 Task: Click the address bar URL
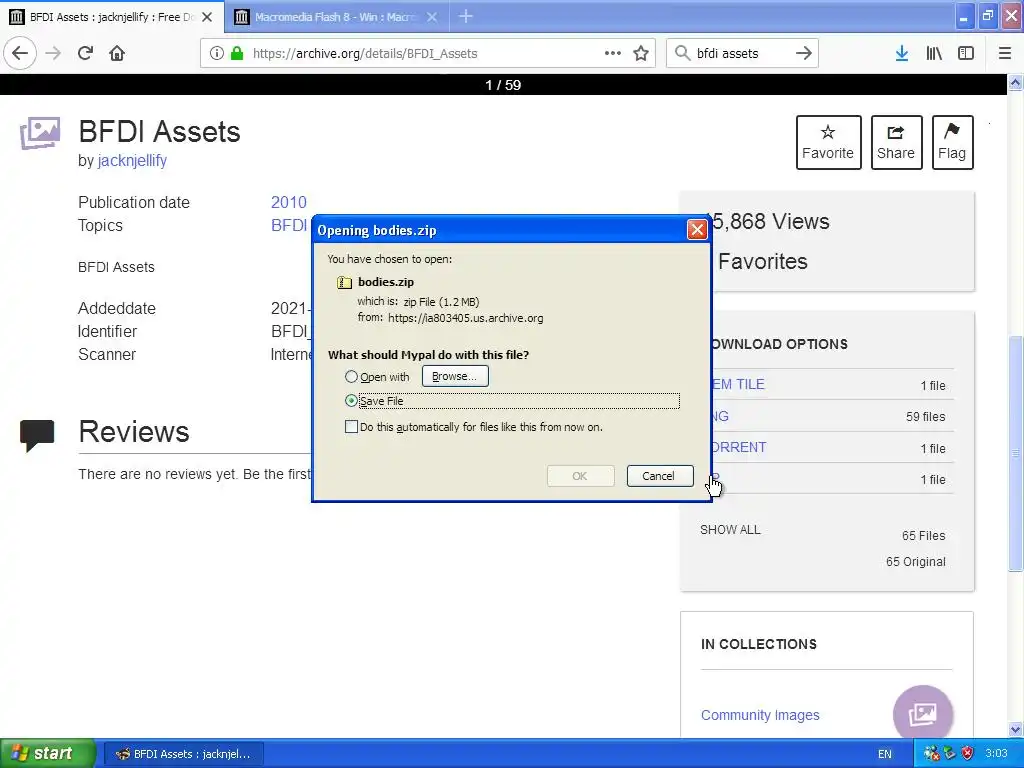click(365, 54)
